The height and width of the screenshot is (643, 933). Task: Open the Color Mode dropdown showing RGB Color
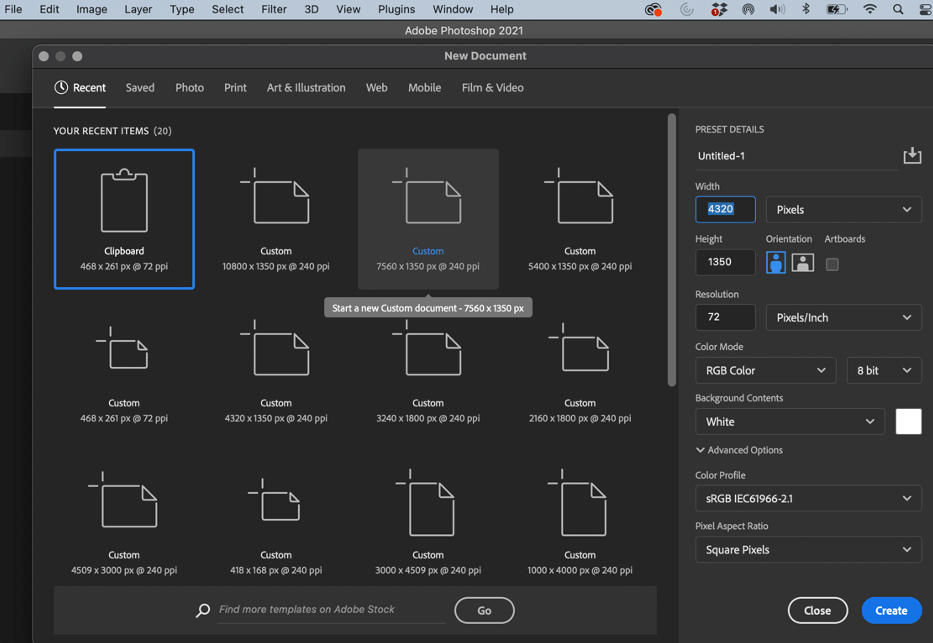tap(765, 370)
